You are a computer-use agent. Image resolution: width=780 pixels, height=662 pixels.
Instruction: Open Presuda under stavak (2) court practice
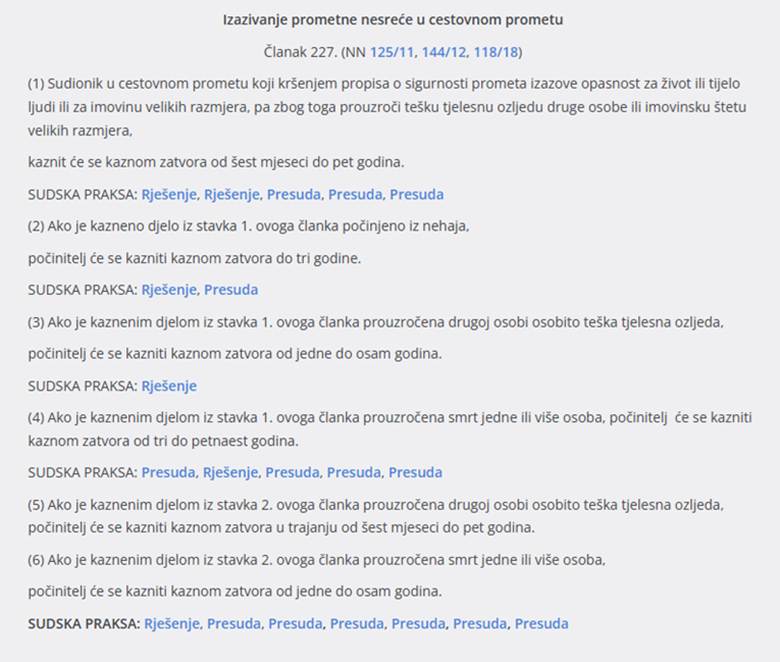(231, 290)
